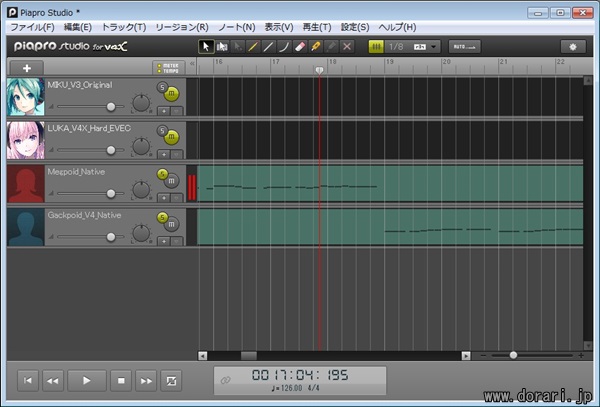Unmute the MIKU_V3_Original track

pos(171,94)
